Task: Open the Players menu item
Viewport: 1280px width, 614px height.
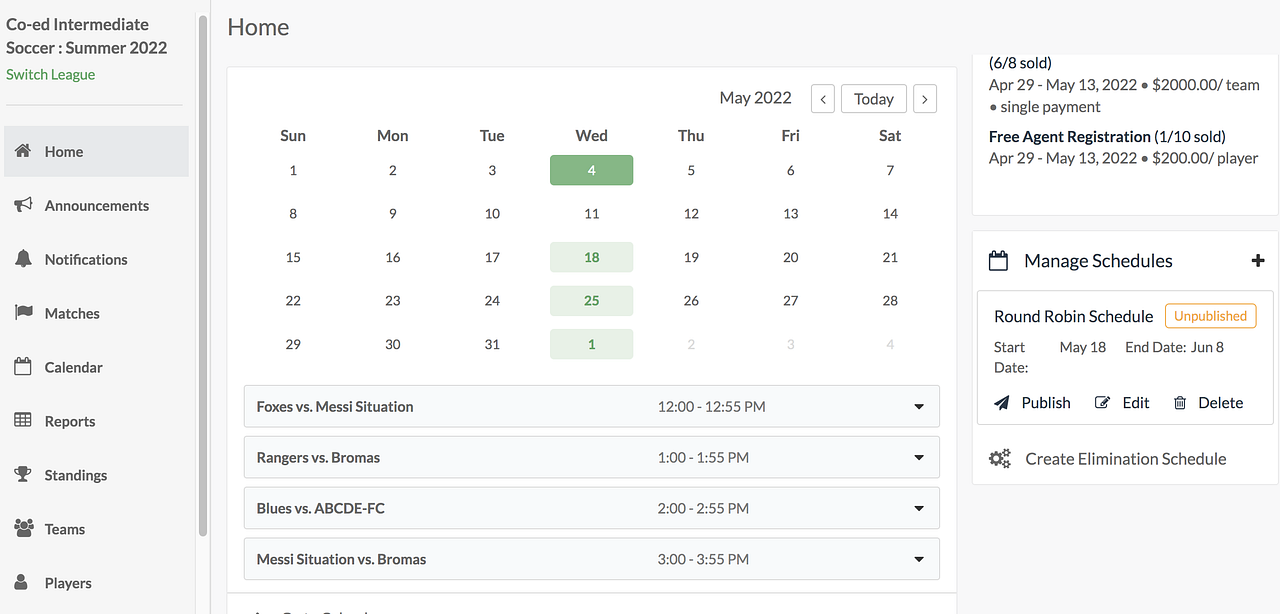Action: (68, 583)
